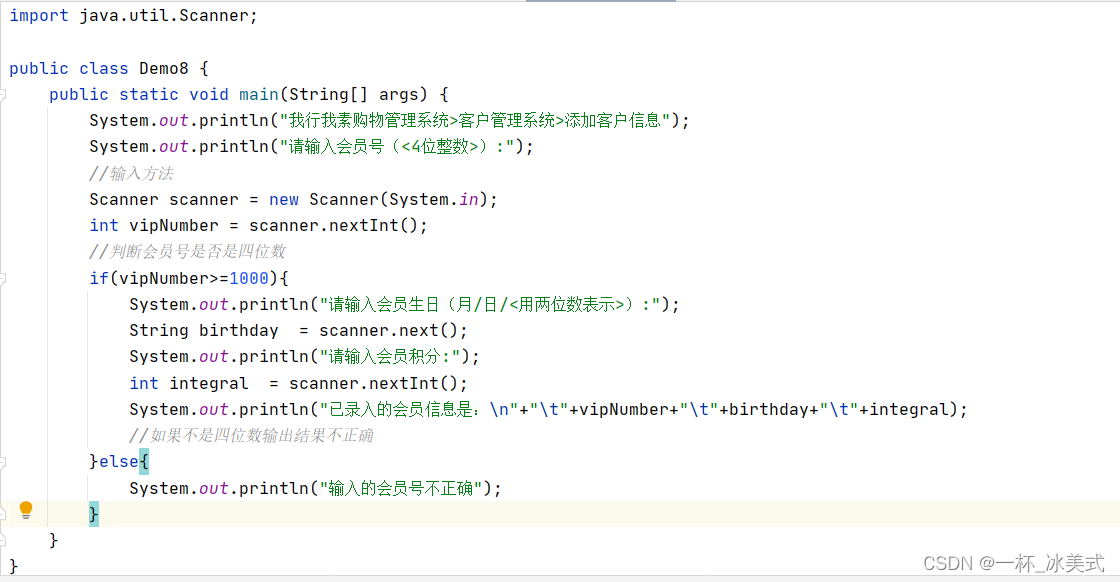Click the 'if' keyword
The image size is (1120, 582).
[x=99, y=279]
